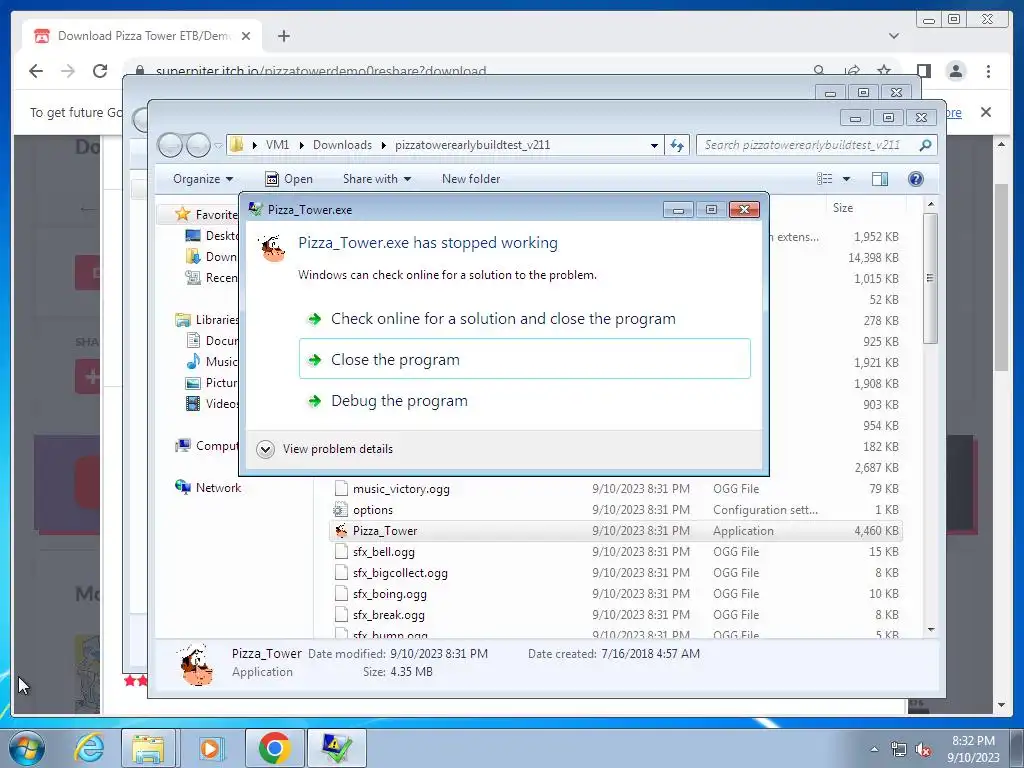The image size is (1024, 768).
Task: Expand the address bar history dropdown
Action: click(x=654, y=146)
